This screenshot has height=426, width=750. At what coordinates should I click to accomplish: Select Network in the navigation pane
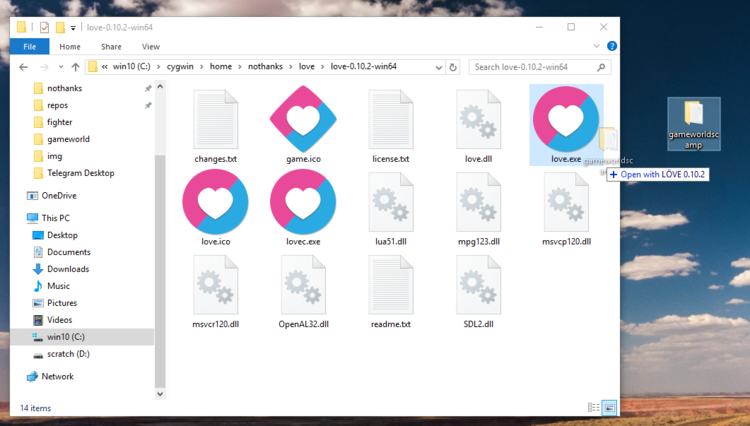tap(57, 376)
